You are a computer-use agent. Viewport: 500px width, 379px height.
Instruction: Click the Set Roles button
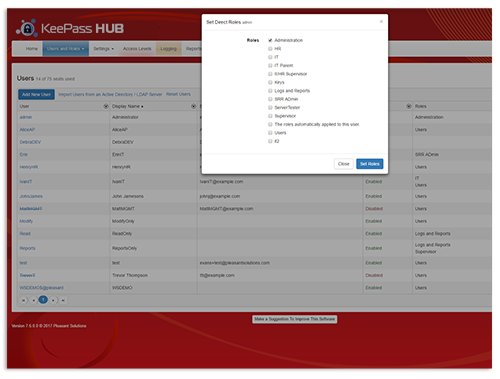click(x=370, y=164)
